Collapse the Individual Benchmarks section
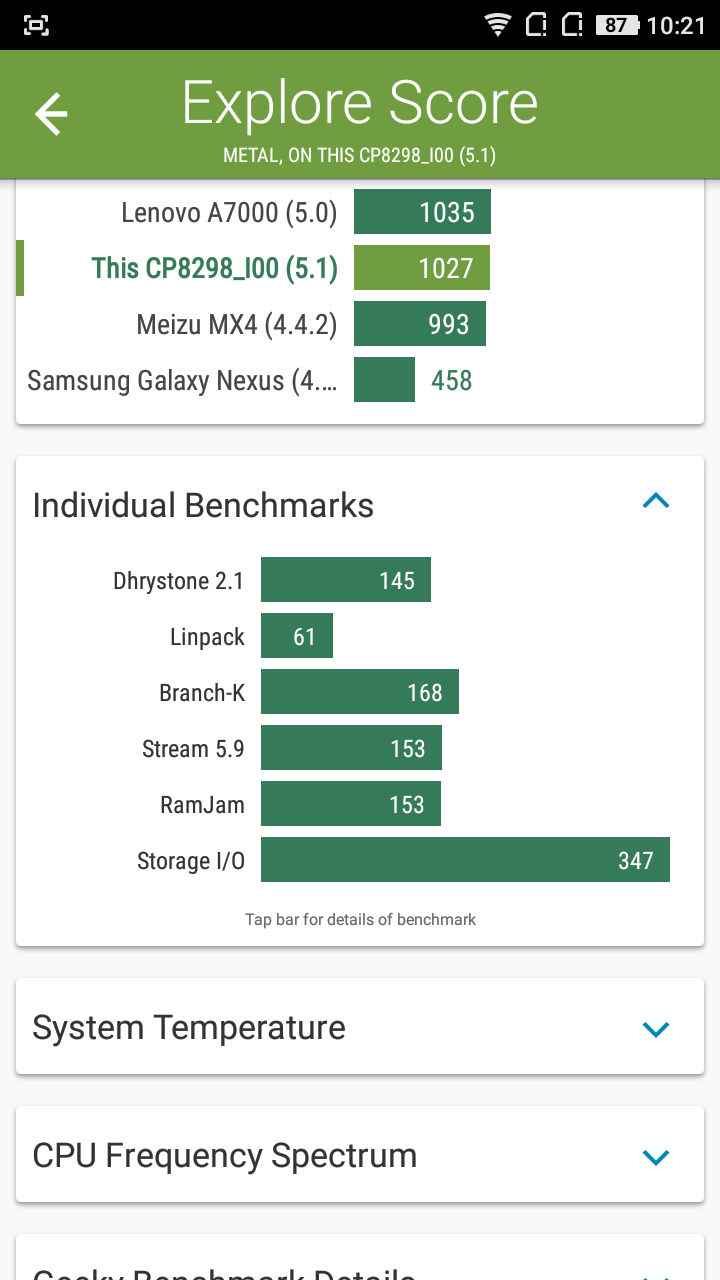Image resolution: width=720 pixels, height=1280 pixels. click(655, 501)
